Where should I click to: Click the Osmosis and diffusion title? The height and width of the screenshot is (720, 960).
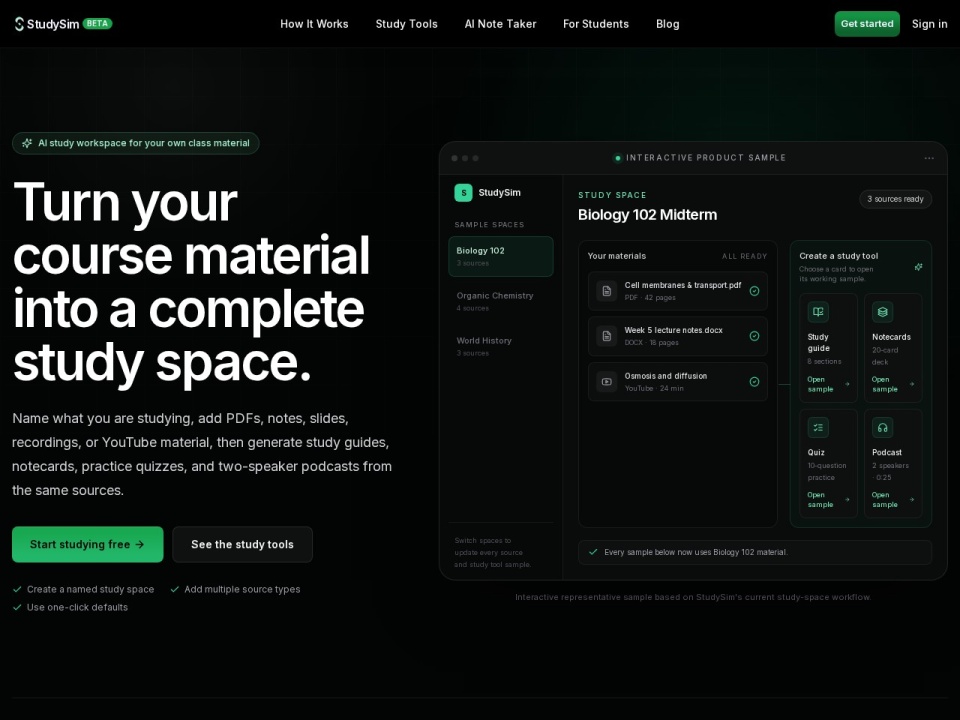pos(666,376)
